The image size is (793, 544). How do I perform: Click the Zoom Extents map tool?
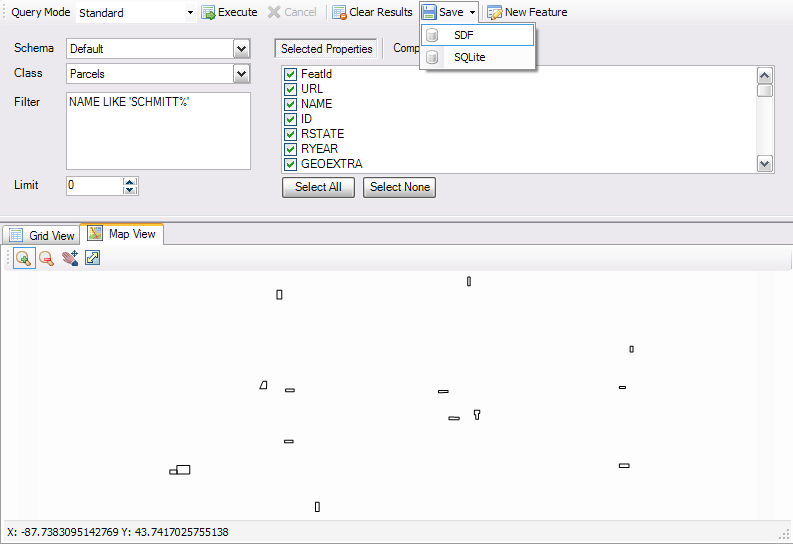point(93,258)
